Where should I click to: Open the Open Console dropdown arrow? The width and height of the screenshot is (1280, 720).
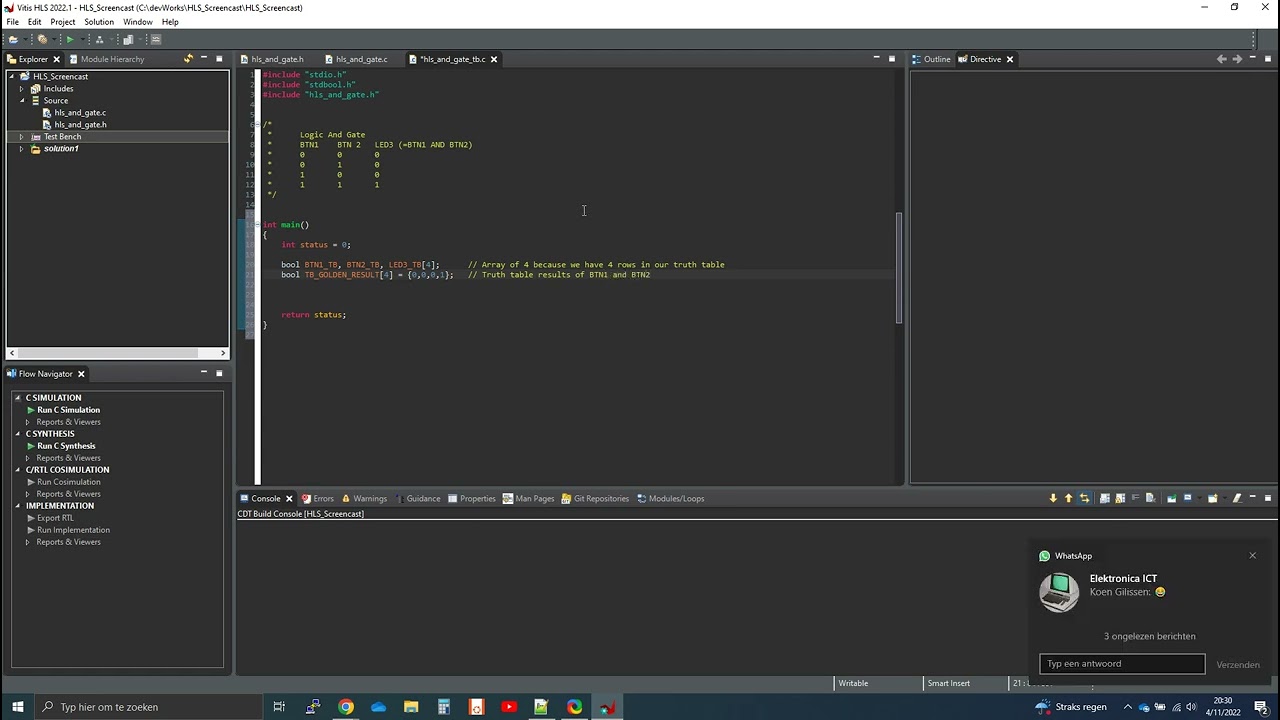click(1225, 498)
